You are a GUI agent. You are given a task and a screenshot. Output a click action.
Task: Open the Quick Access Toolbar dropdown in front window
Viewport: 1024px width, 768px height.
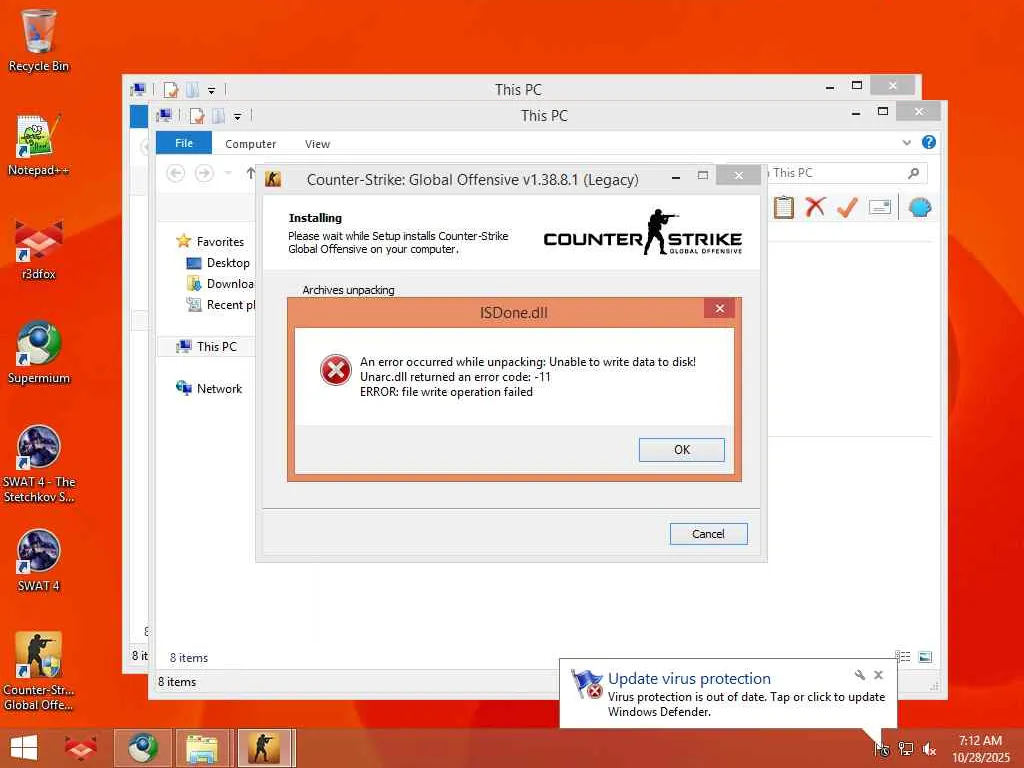238,117
